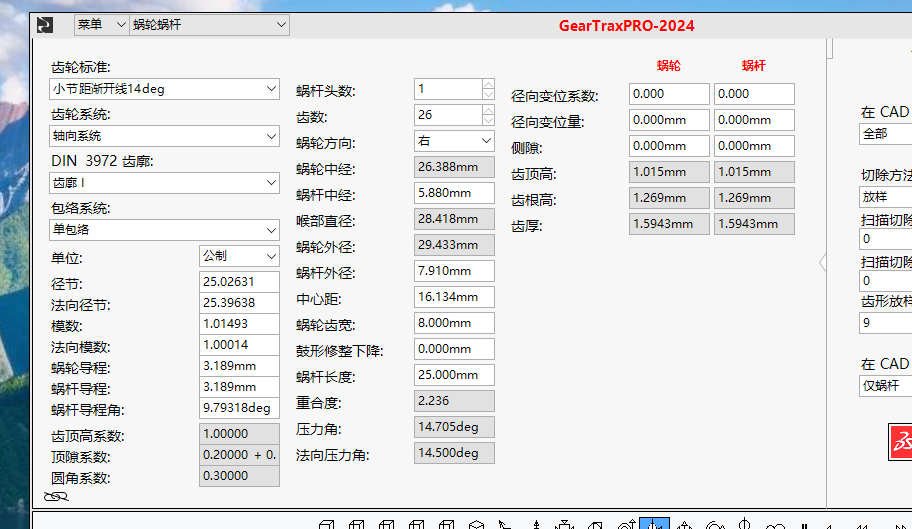Screen dimensions: 912x529
Task: Click the 蜗杆 齿根高 value 1.269mm
Action: coord(754,198)
